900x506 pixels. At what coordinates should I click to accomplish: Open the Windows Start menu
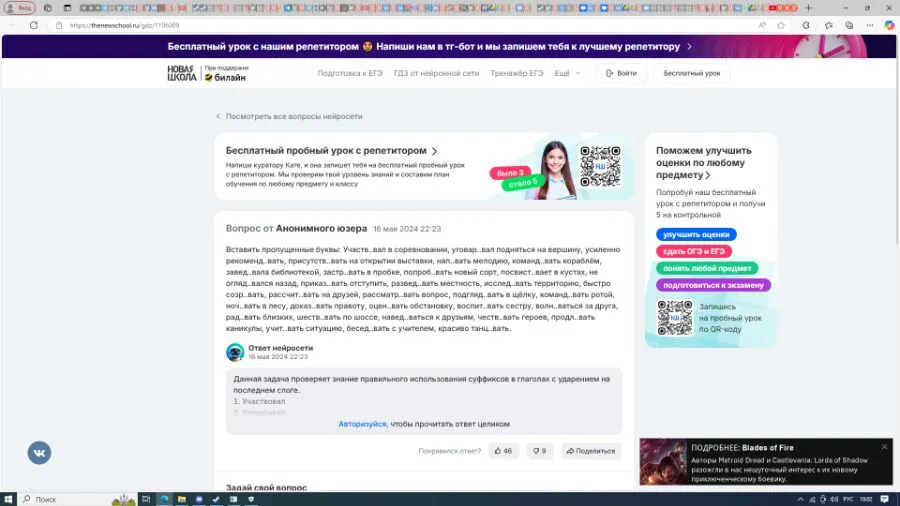click(x=9, y=499)
